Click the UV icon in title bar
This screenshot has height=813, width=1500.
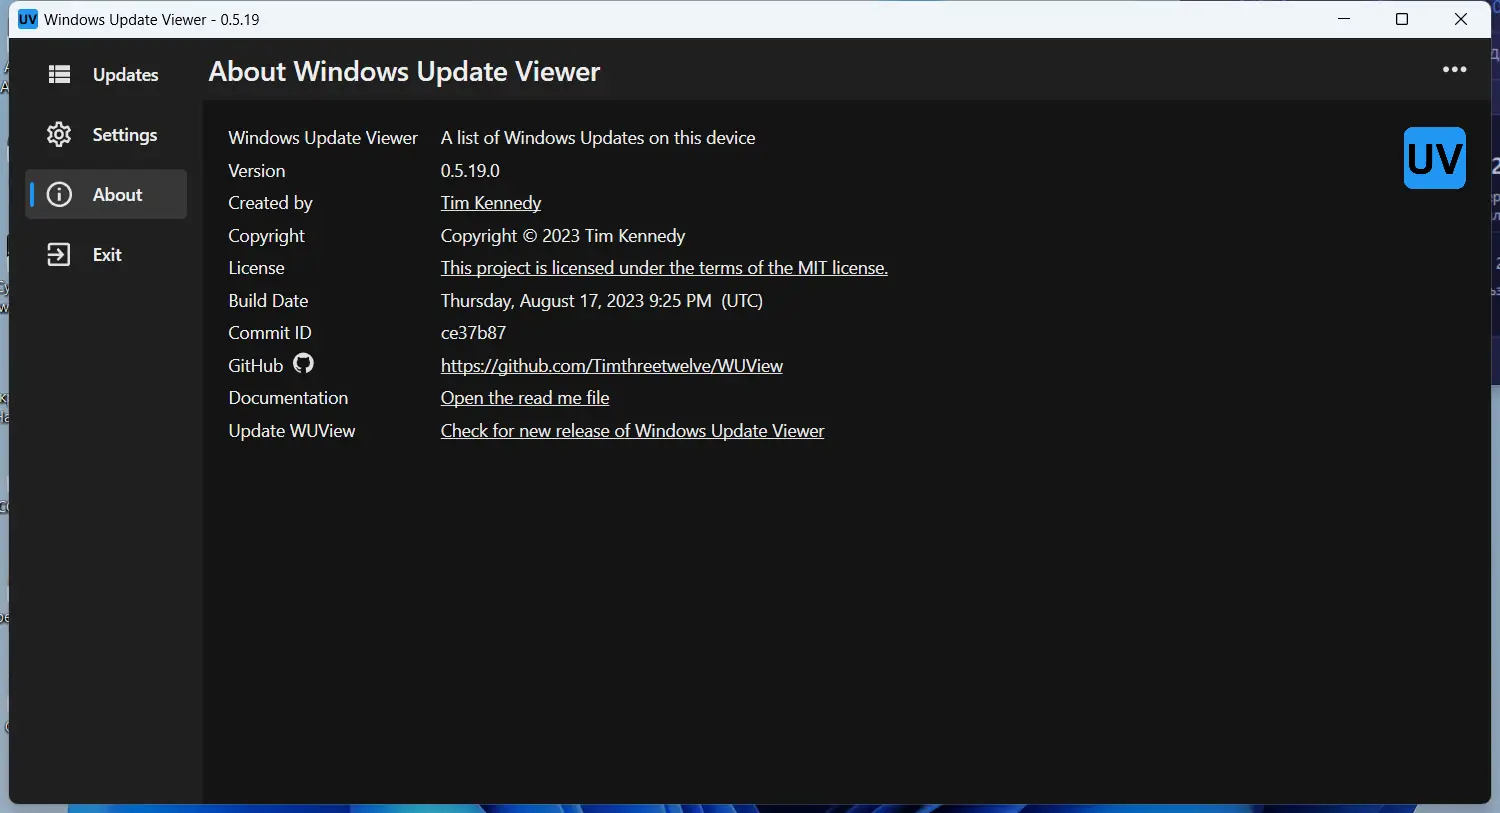coord(28,19)
